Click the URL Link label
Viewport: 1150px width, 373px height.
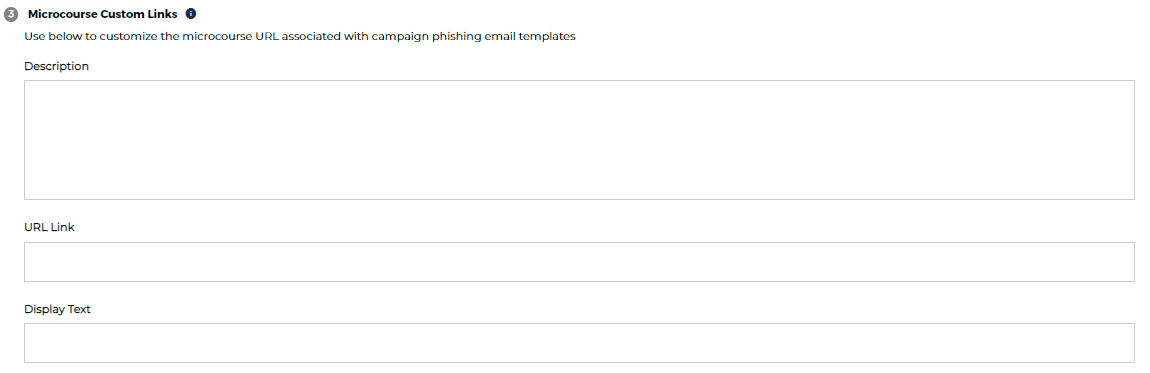click(49, 227)
